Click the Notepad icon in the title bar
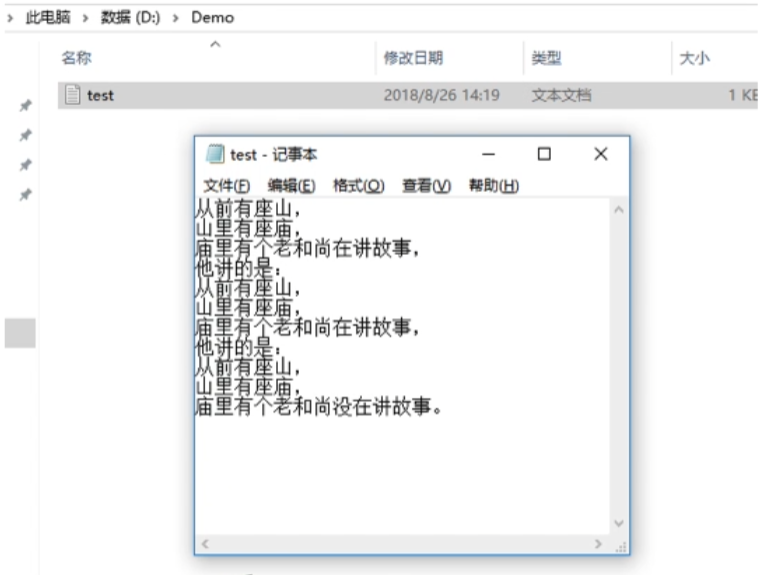 215,154
